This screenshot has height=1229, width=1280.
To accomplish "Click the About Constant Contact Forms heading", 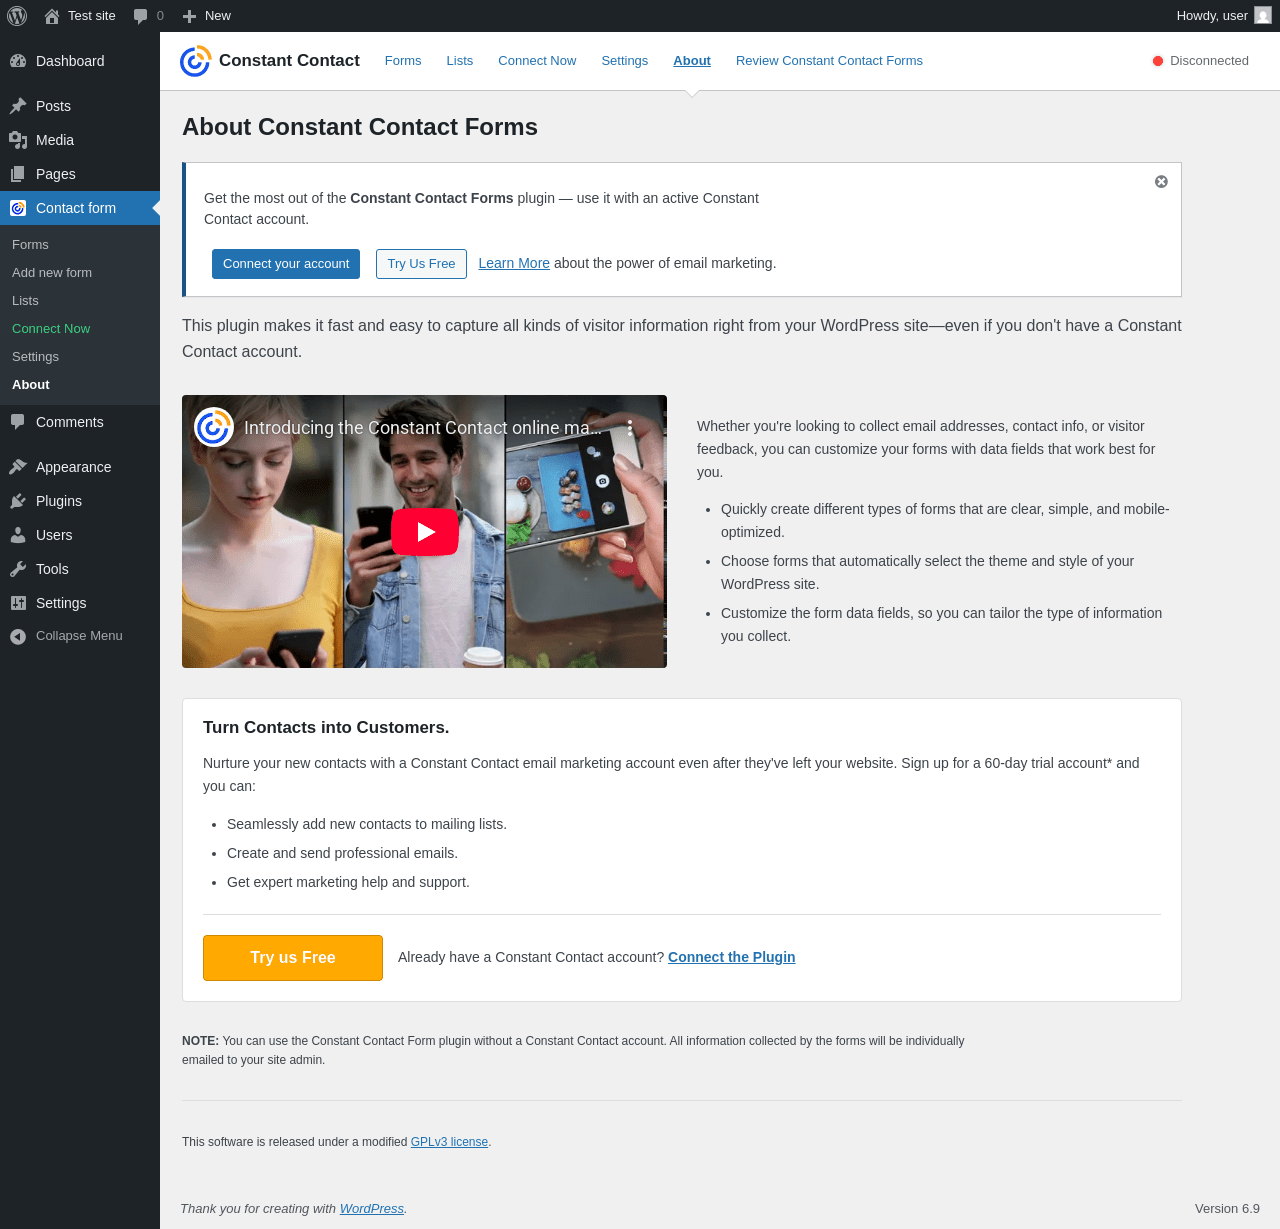I will click(x=360, y=127).
